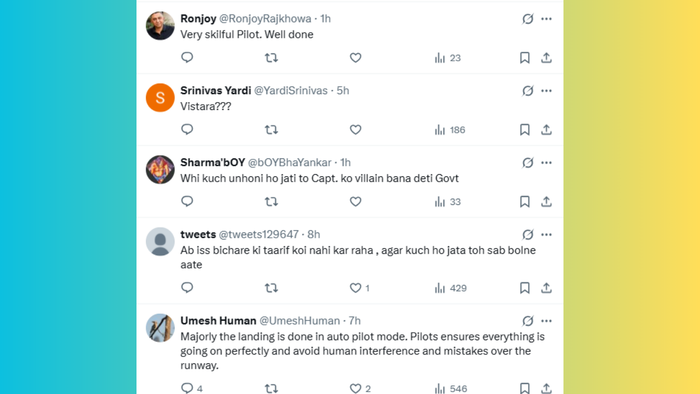700x394 pixels.
Task: Bookmark Ronjoy's tweet
Action: coord(525,58)
